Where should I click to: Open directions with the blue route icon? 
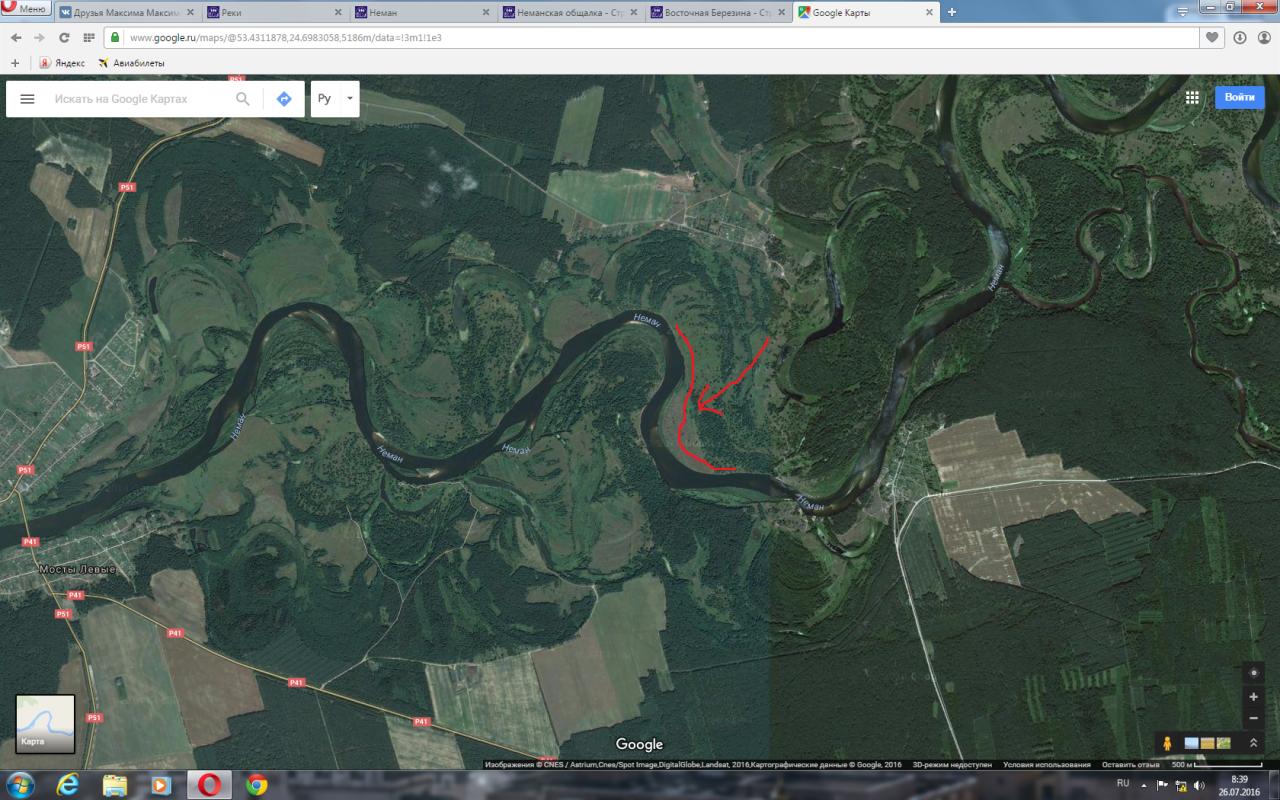[284, 99]
